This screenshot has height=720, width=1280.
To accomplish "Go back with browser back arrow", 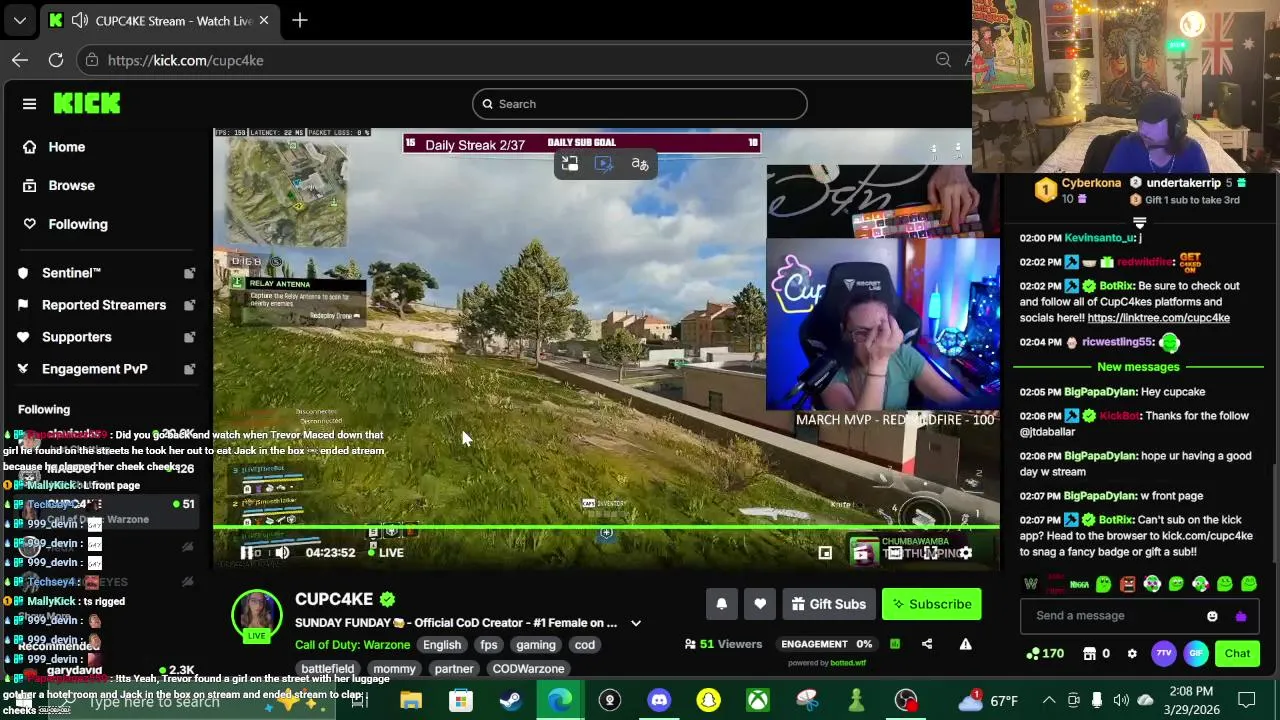I will pos(20,60).
